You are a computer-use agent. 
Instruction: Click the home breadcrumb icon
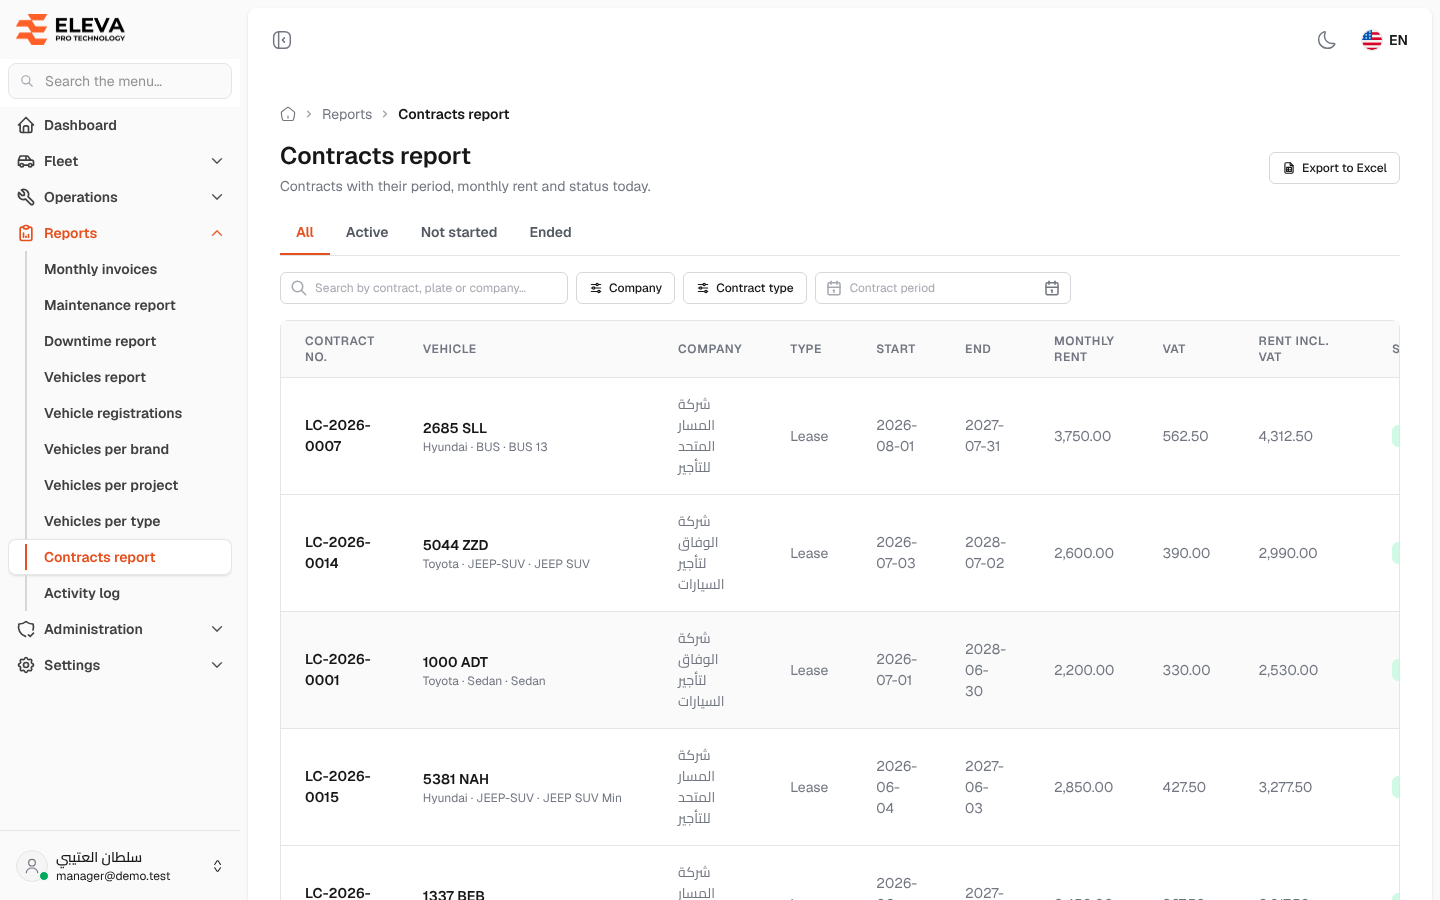(288, 114)
